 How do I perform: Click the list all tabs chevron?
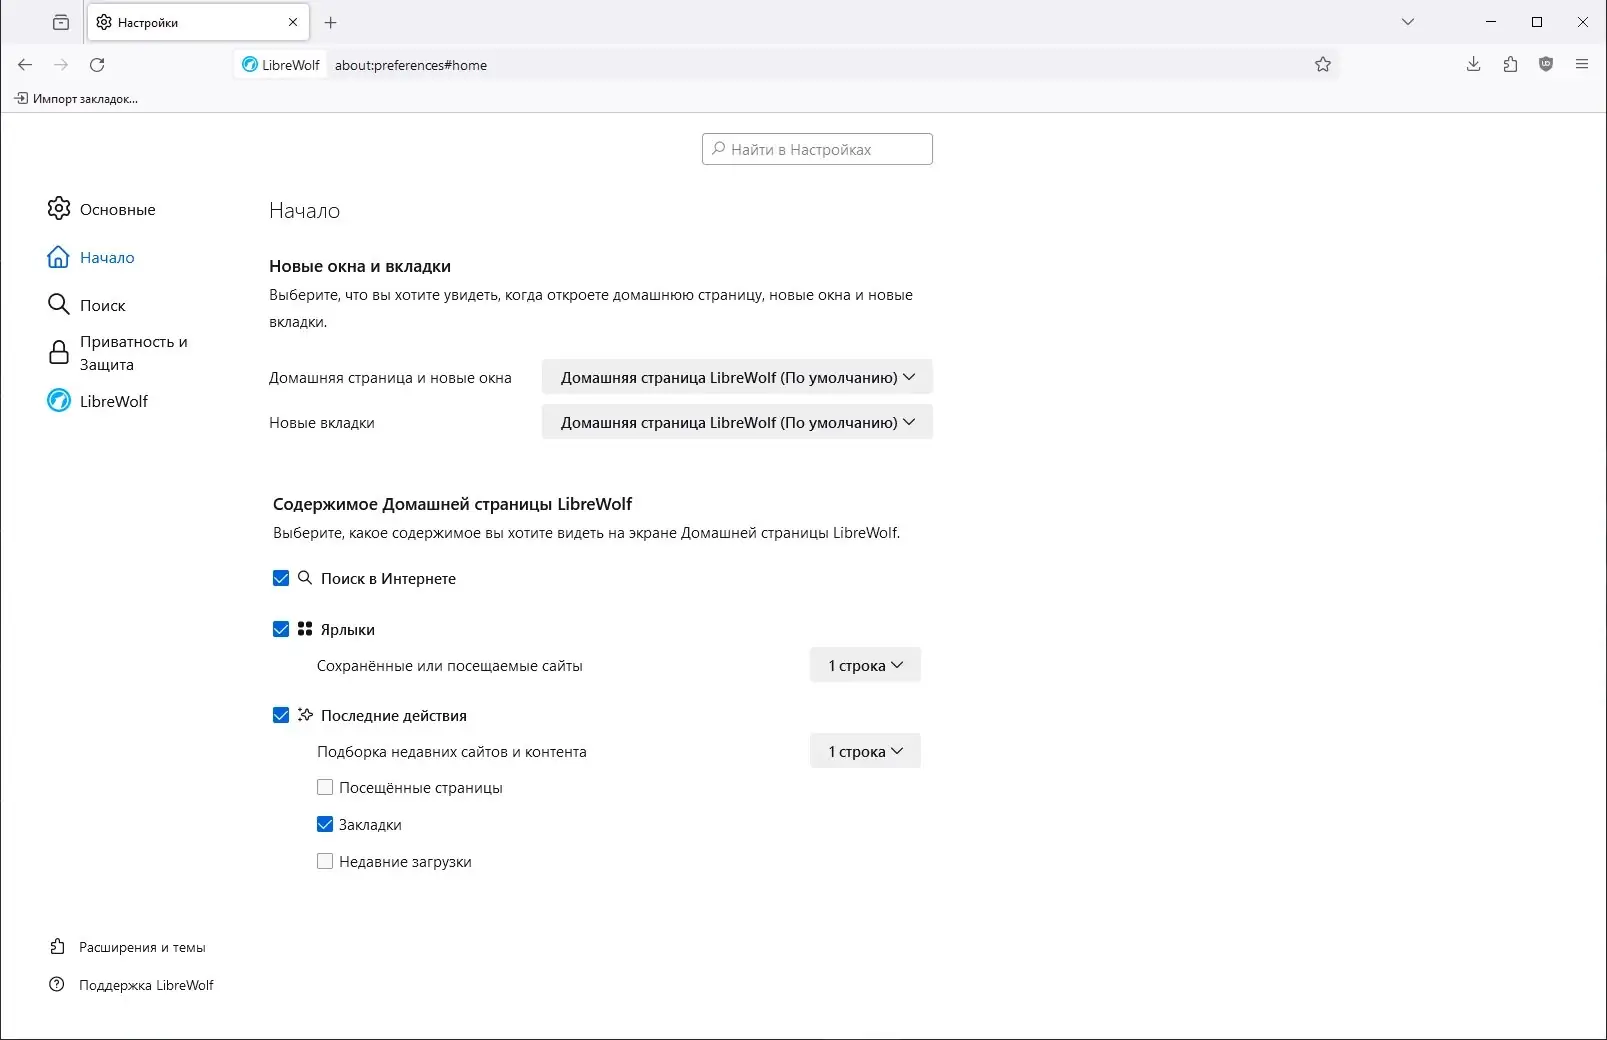pos(1408,22)
